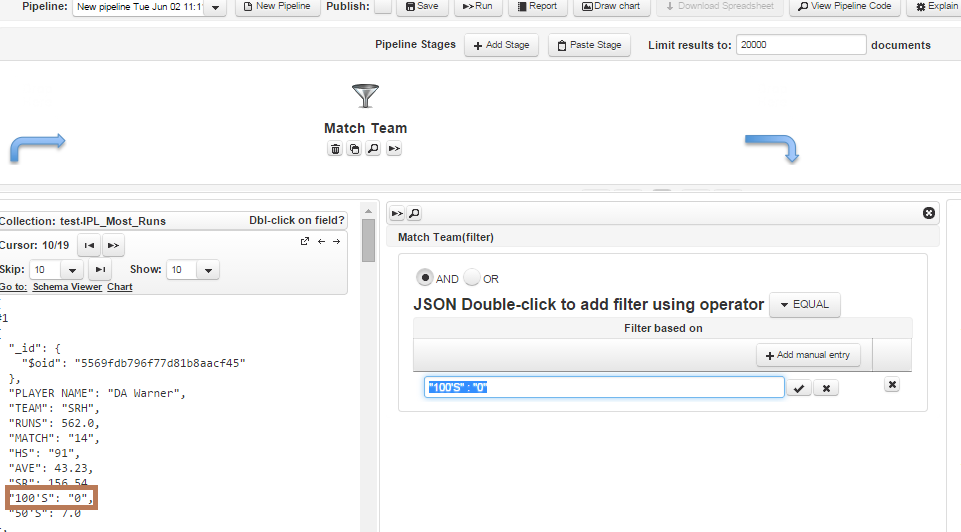This screenshot has width=961, height=532.
Task: Open the Chart link in collection panel
Action: click(120, 287)
